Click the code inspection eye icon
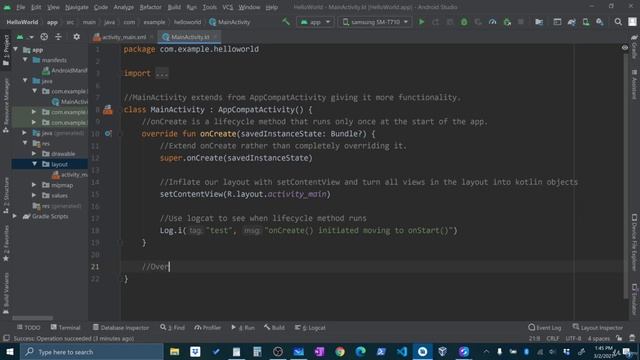640x360 pixels. (x=625, y=48)
